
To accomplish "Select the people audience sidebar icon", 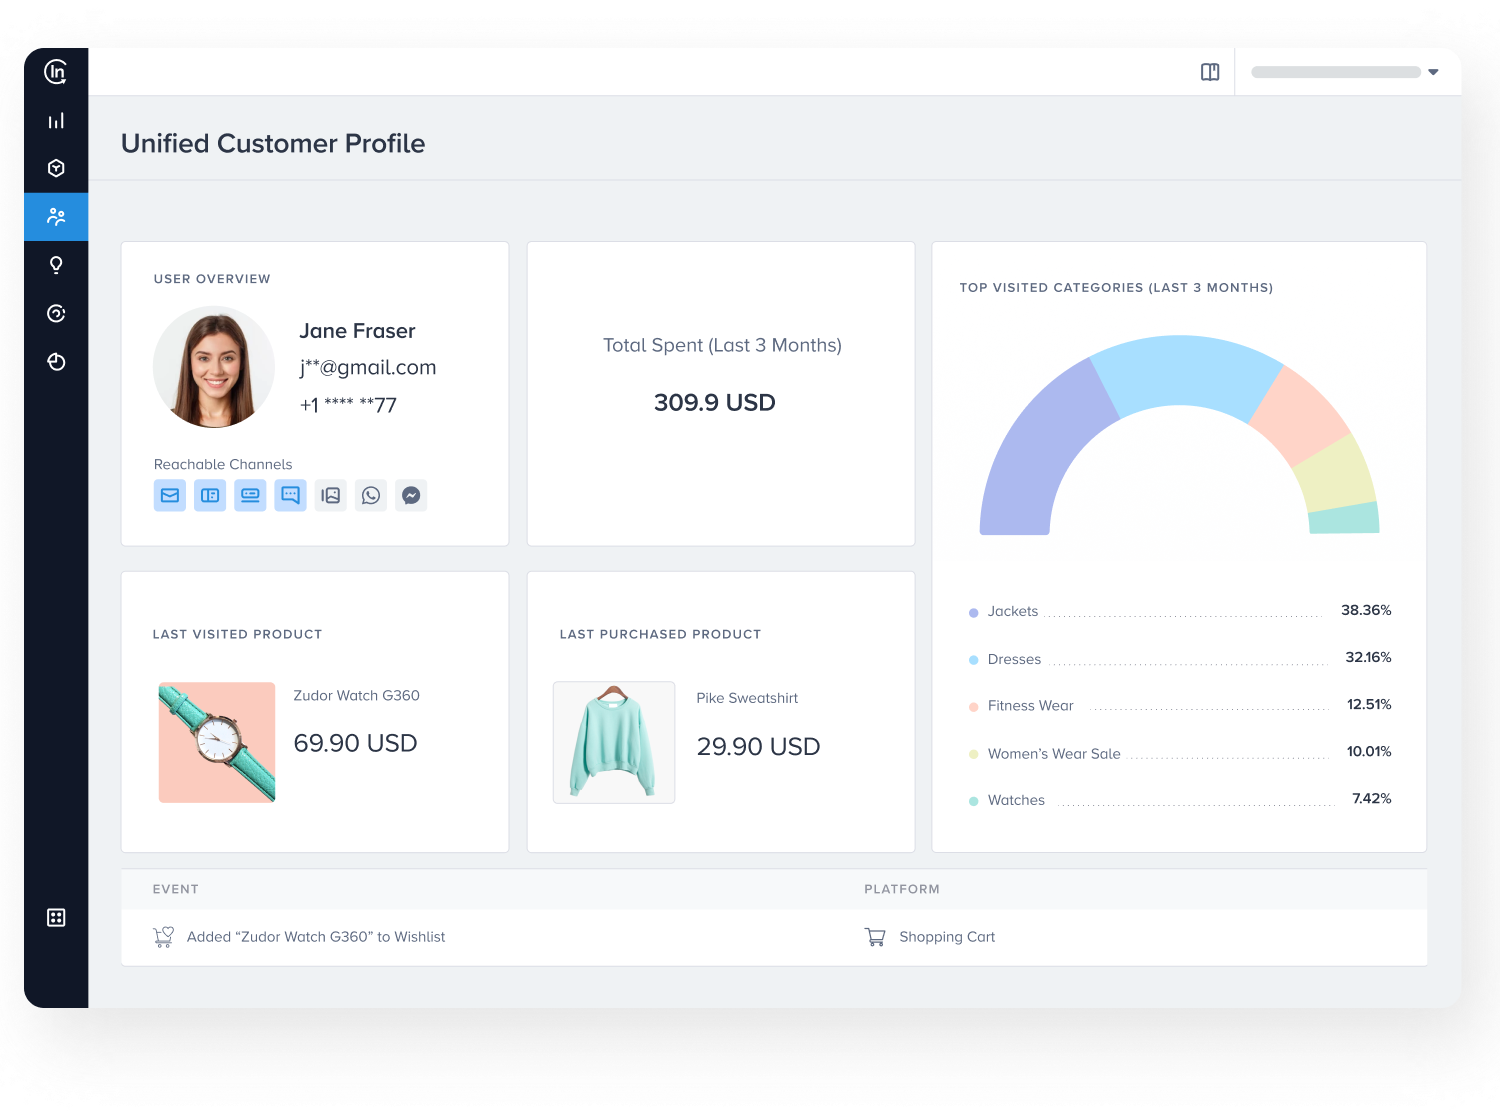I will 56,217.
